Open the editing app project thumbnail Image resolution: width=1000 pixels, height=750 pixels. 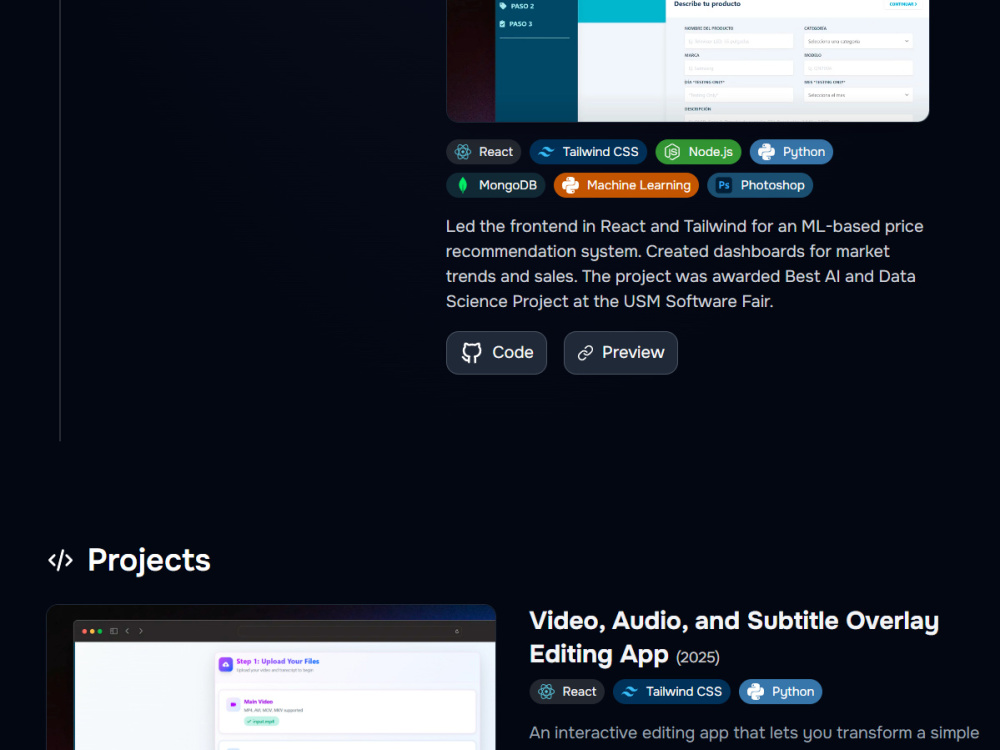pyautogui.click(x=271, y=677)
